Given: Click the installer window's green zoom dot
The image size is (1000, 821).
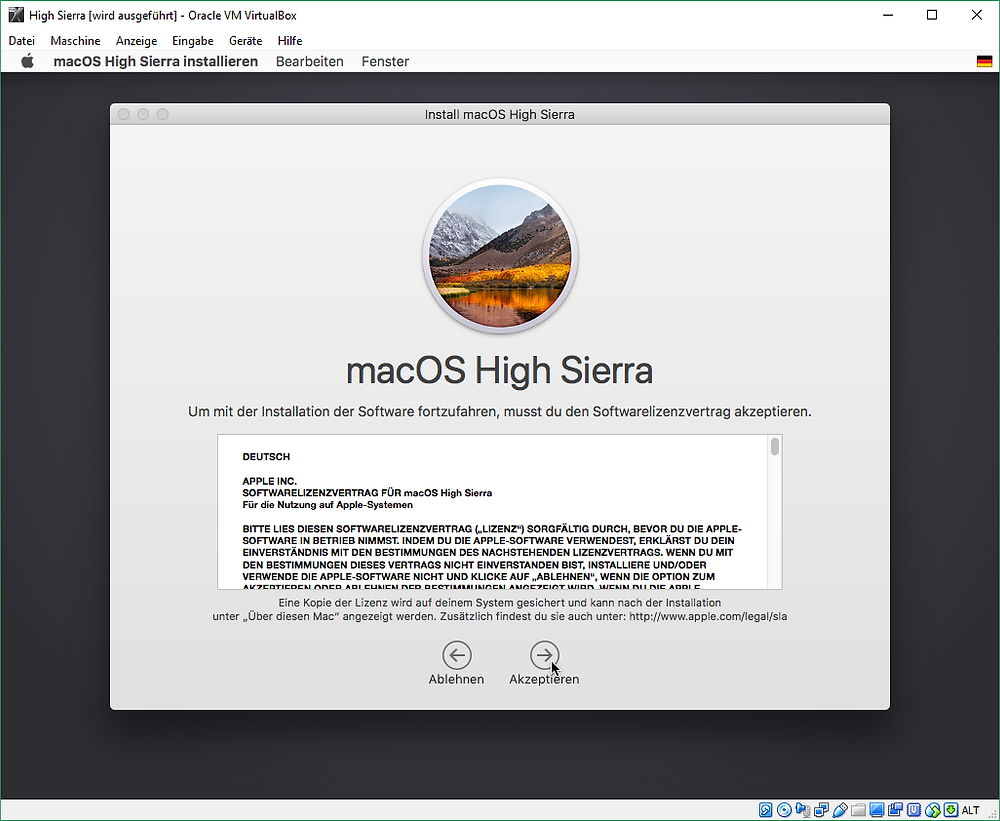Looking at the screenshot, I should tap(163, 114).
